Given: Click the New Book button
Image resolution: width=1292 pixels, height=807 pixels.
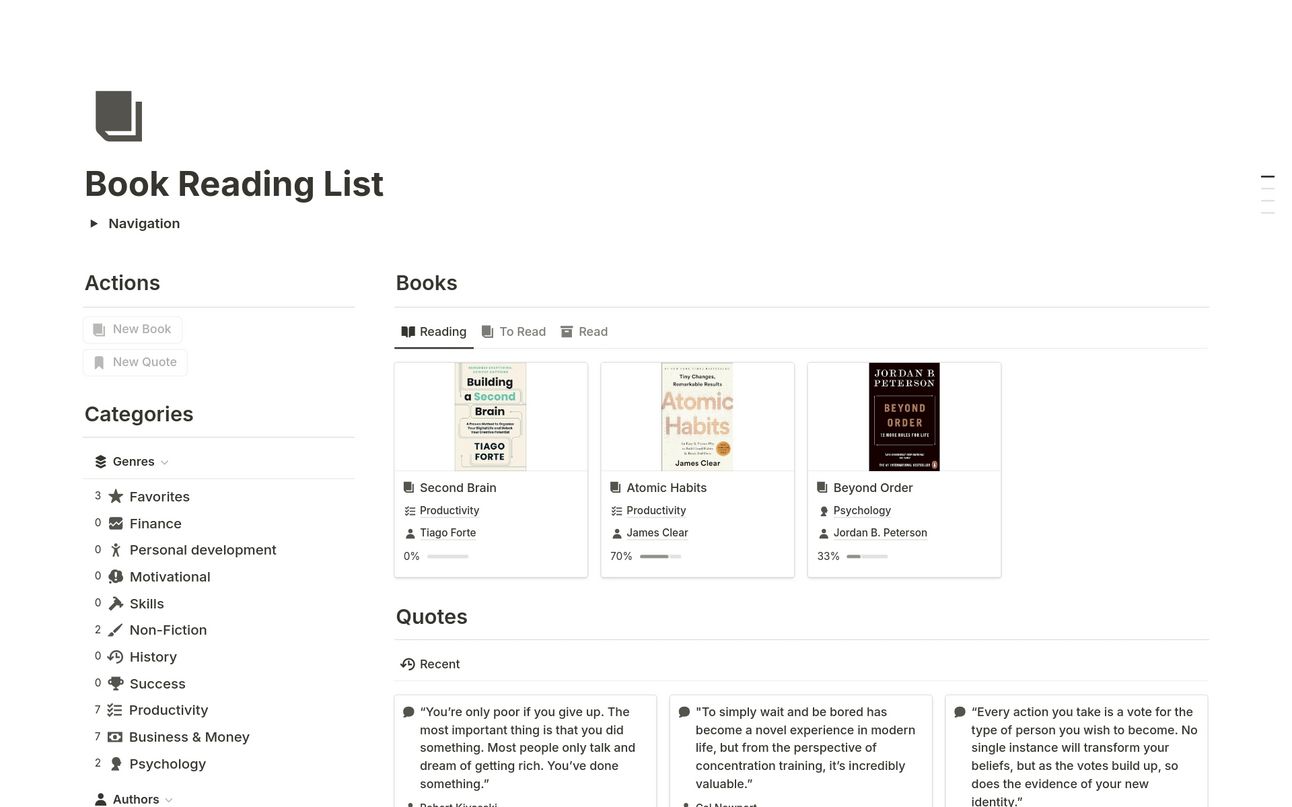Looking at the screenshot, I should pyautogui.click(x=132, y=329).
